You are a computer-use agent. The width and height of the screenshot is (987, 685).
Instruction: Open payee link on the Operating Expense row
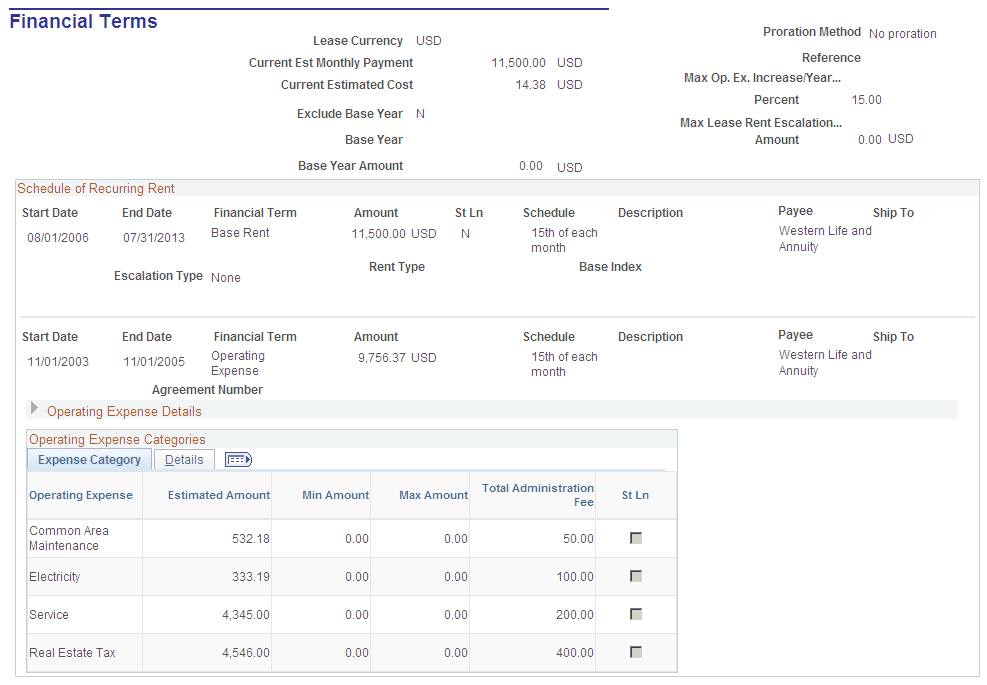click(824, 362)
